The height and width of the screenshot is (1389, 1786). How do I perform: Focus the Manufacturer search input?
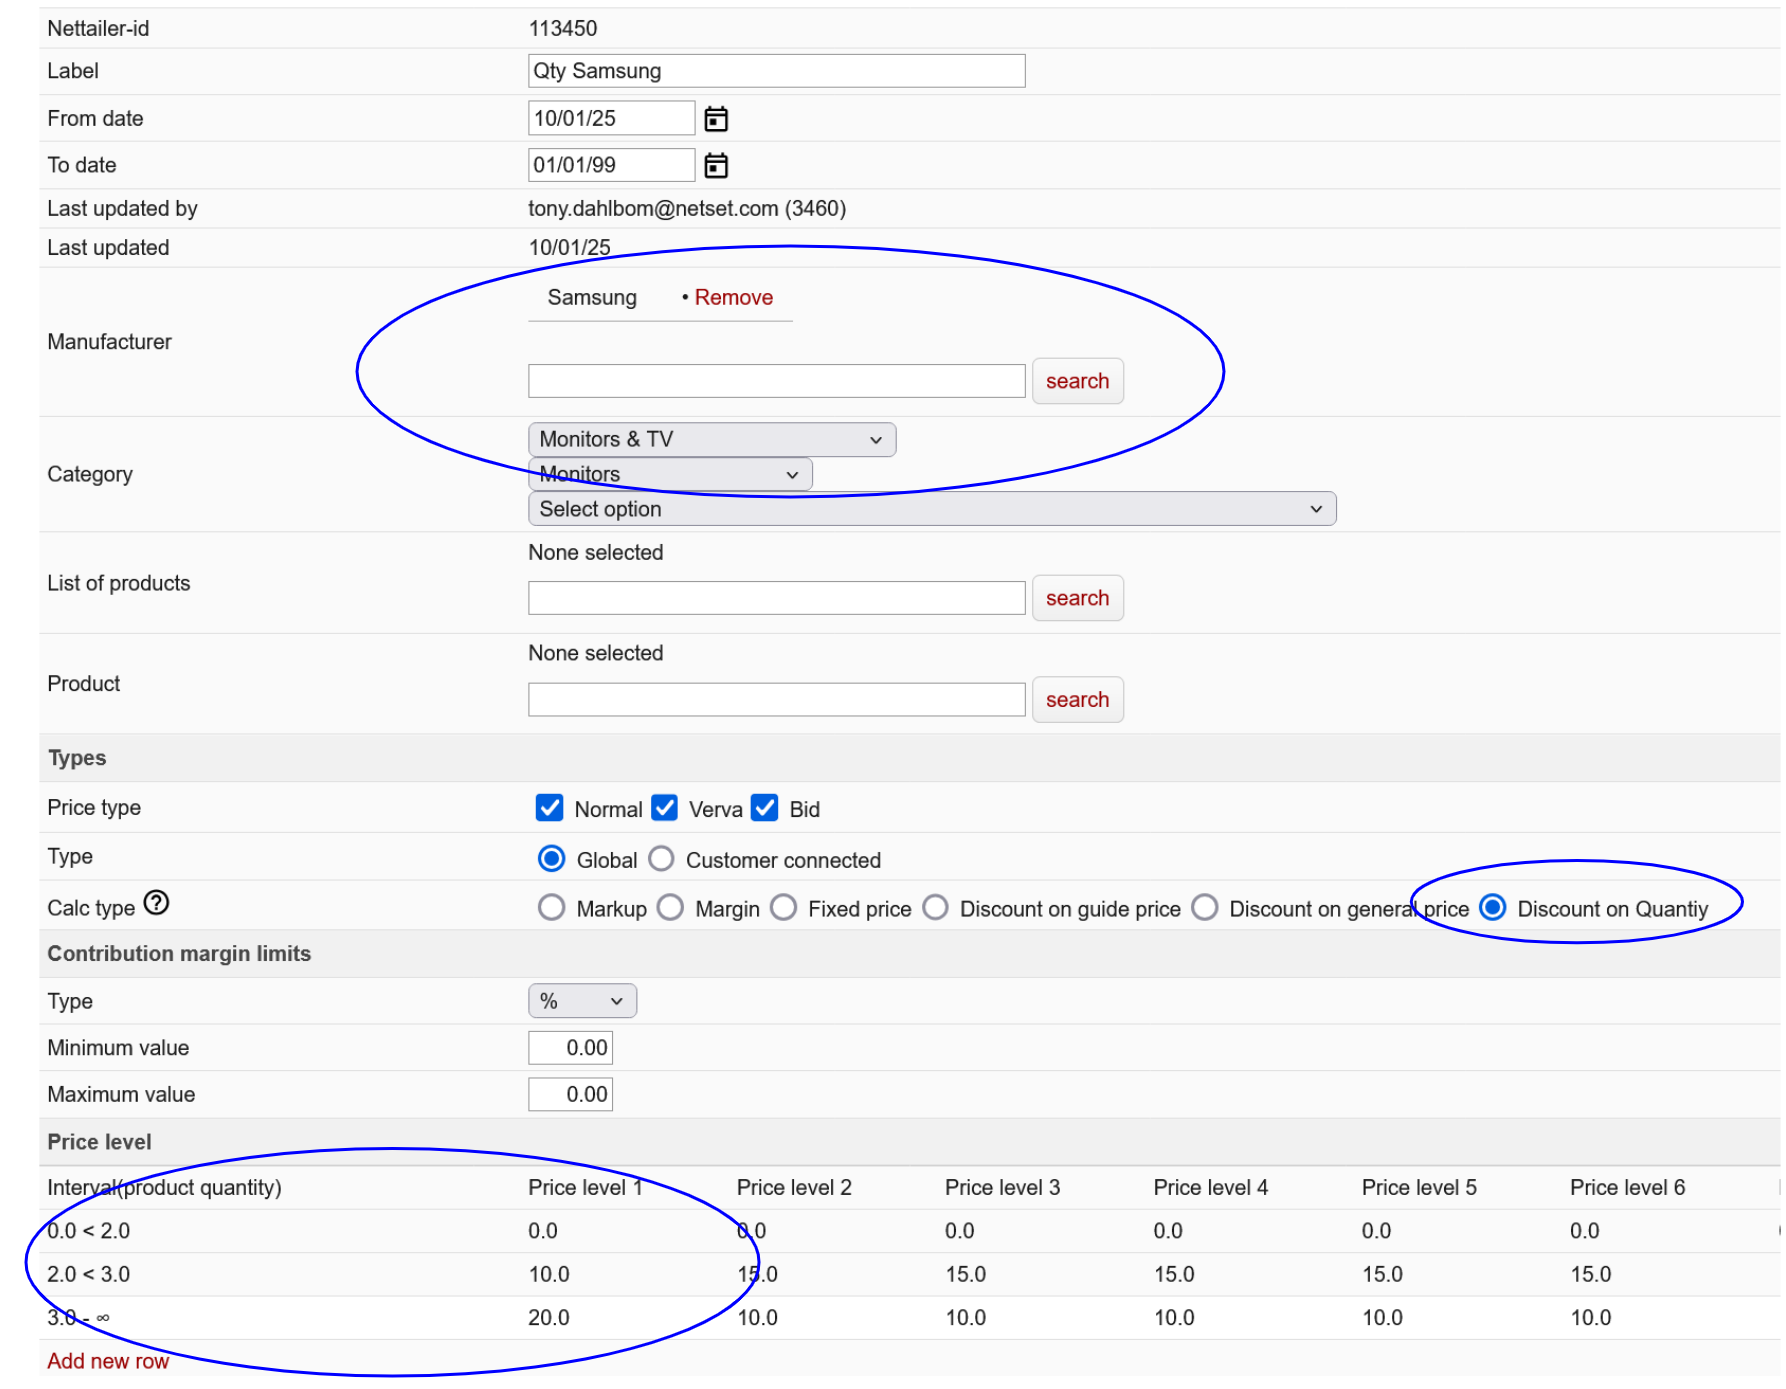(x=776, y=382)
